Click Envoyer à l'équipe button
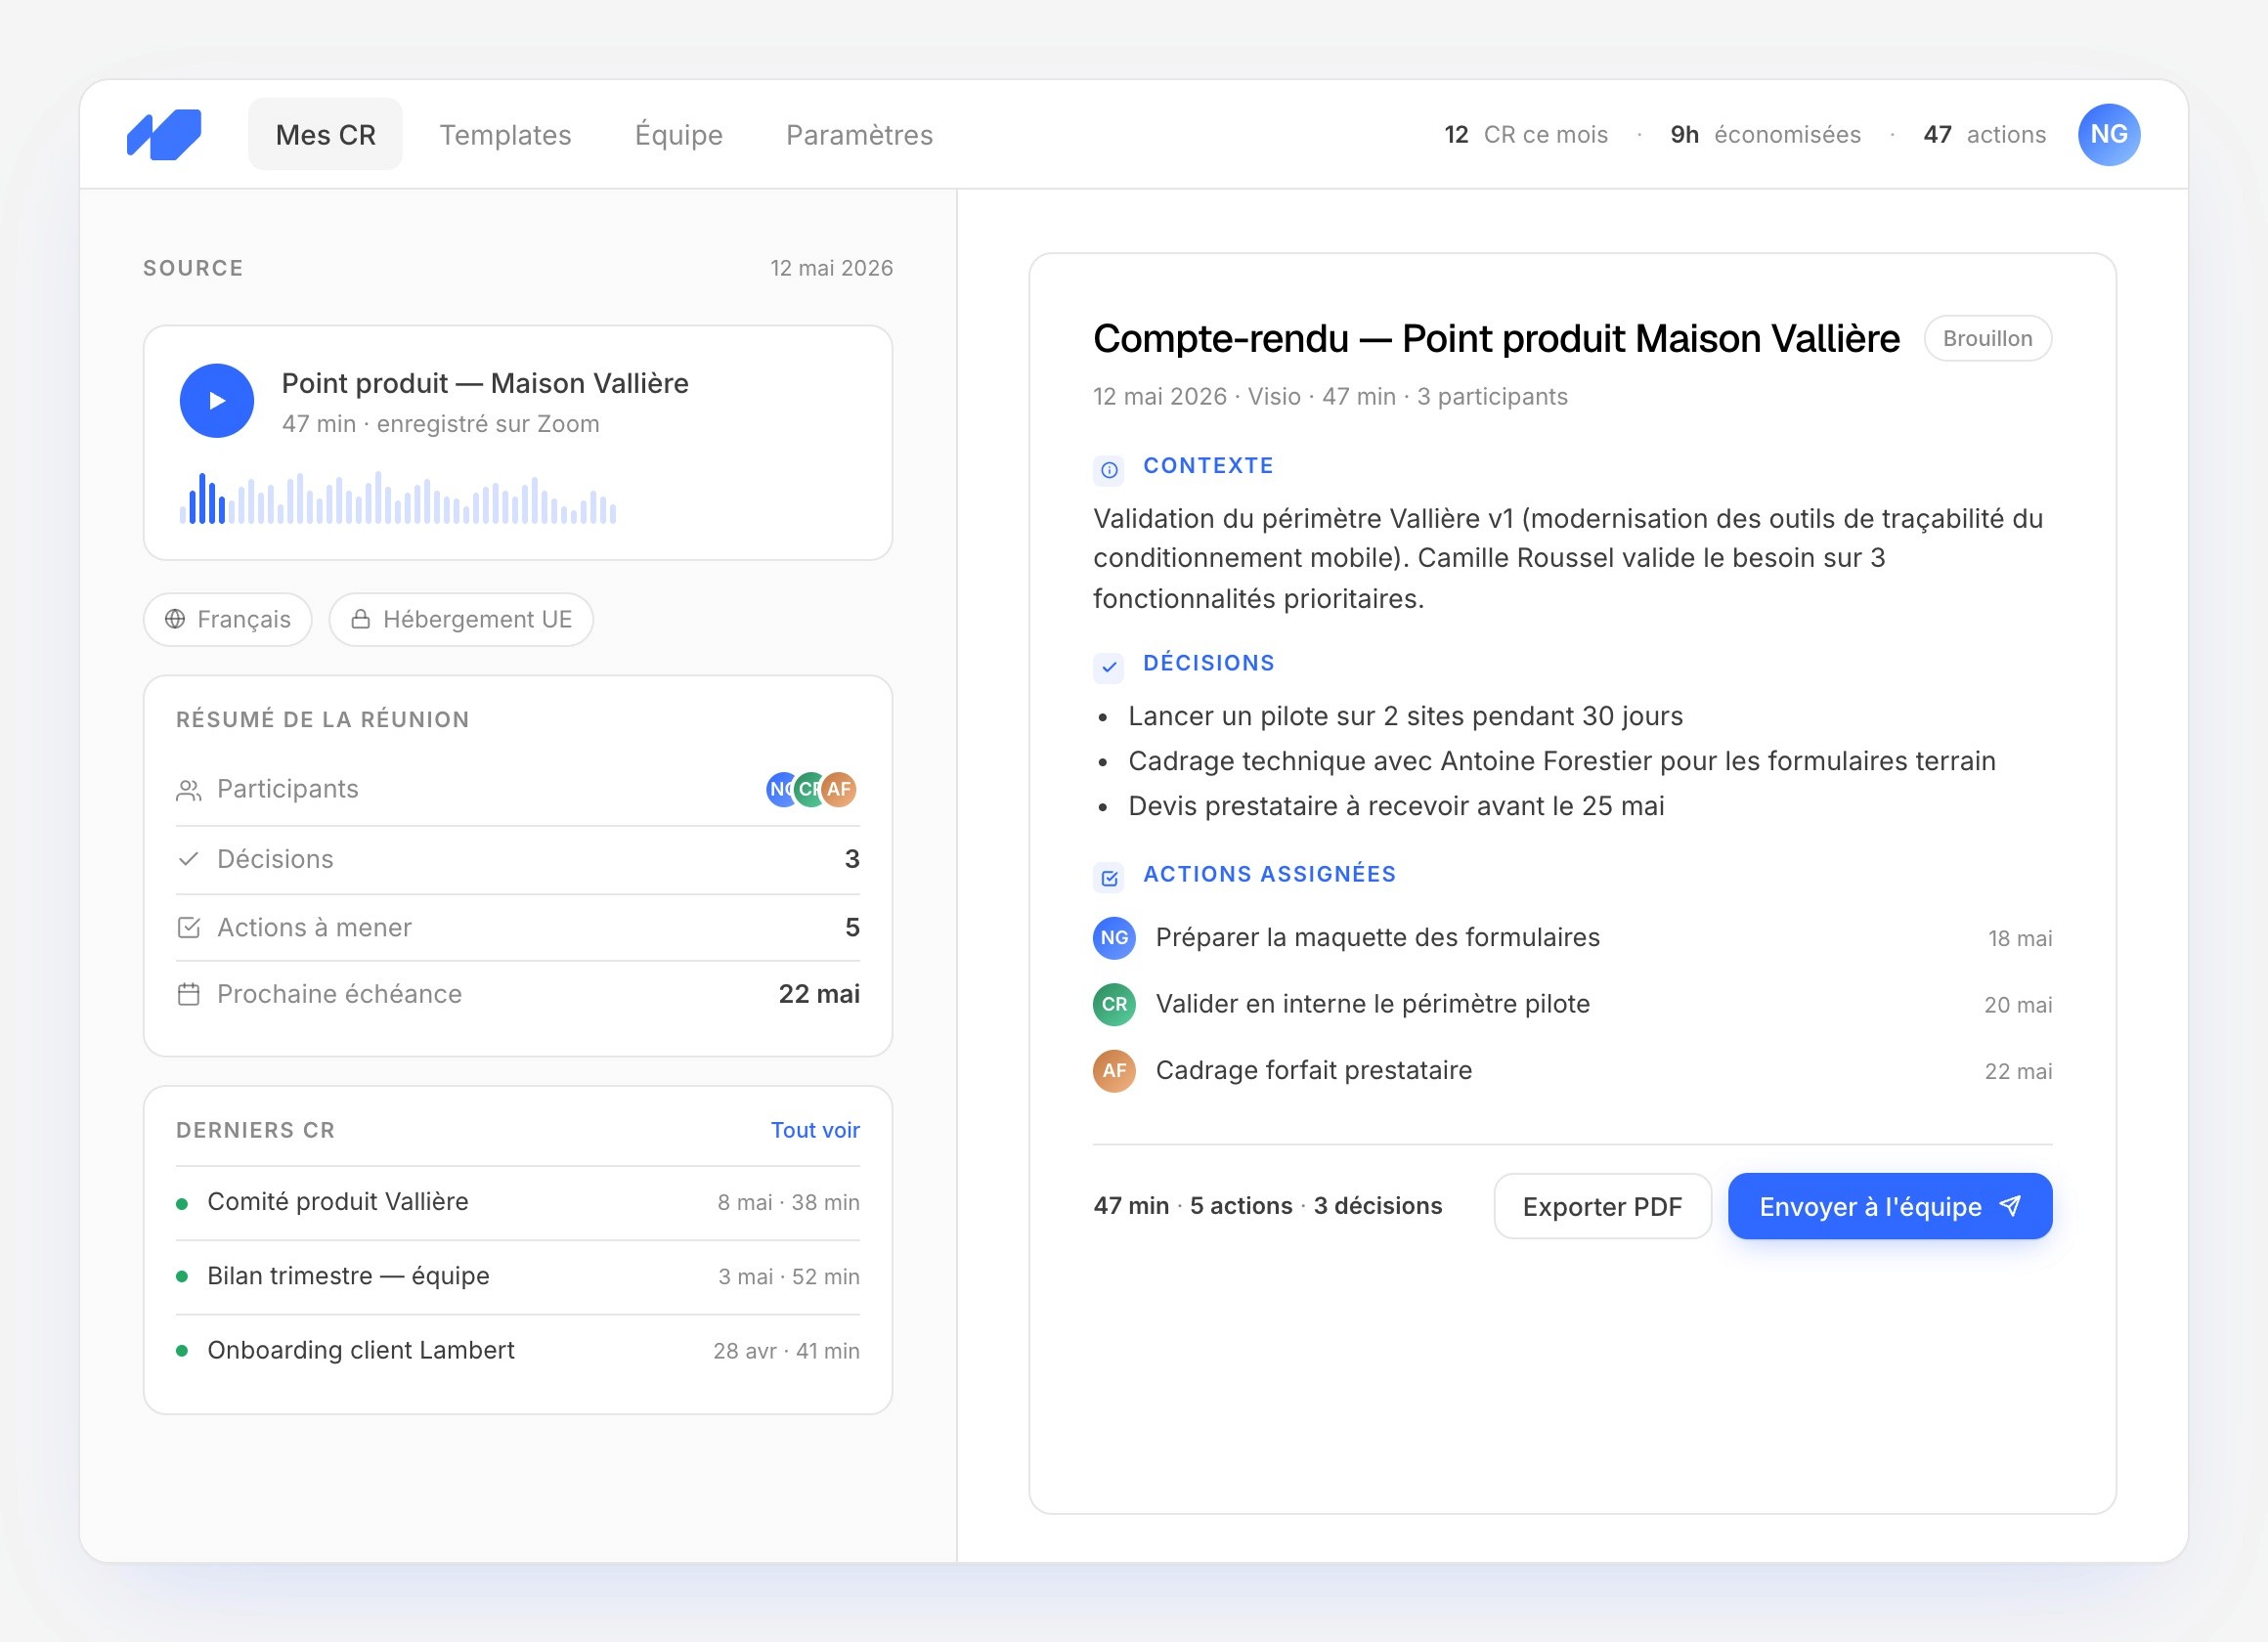The height and width of the screenshot is (1642, 2268). click(1889, 1206)
